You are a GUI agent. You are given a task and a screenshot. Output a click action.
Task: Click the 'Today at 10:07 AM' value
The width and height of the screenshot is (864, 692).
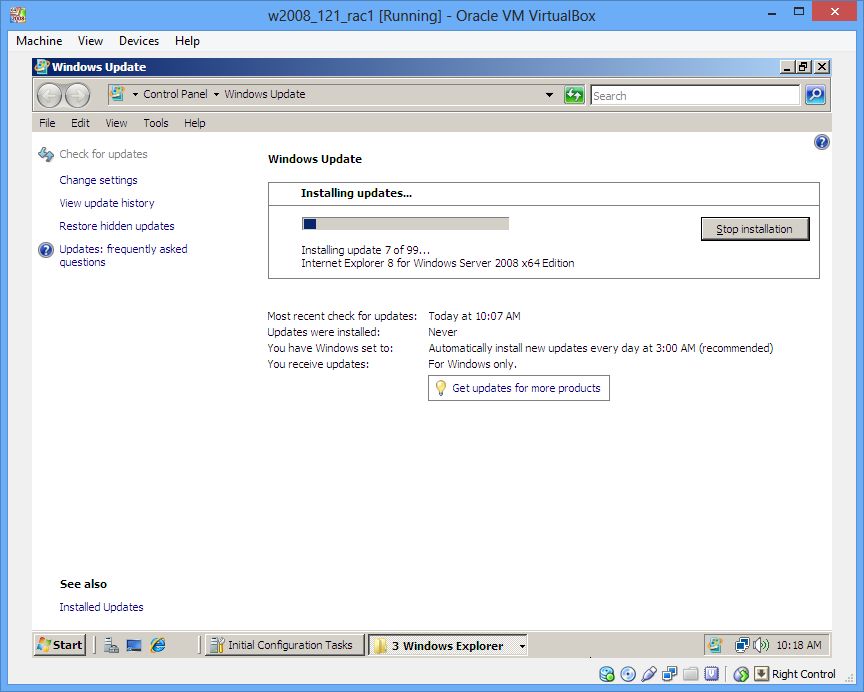coord(474,316)
